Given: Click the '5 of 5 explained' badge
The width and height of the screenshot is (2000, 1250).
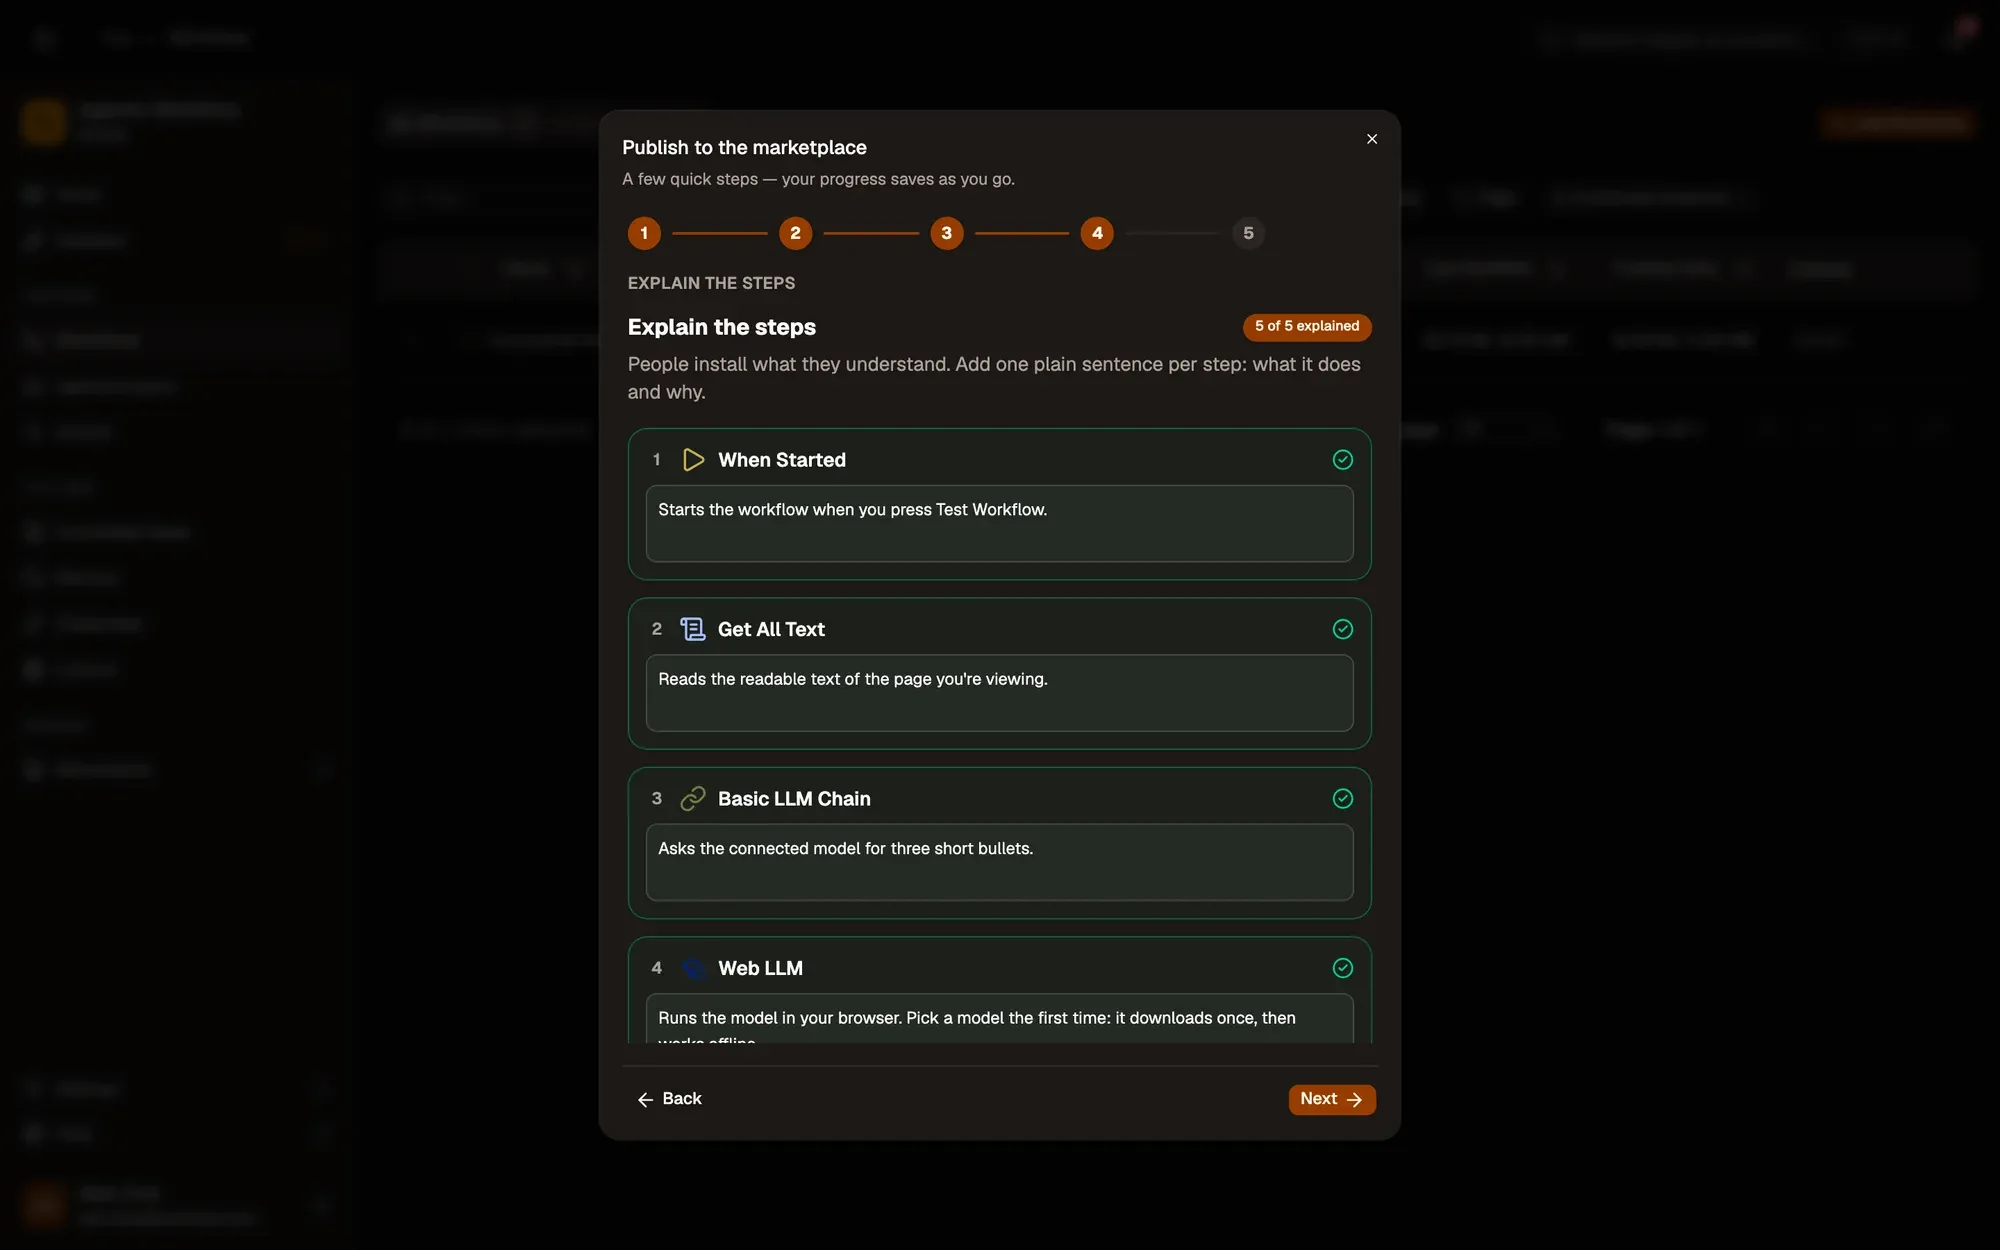Looking at the screenshot, I should click(1307, 327).
